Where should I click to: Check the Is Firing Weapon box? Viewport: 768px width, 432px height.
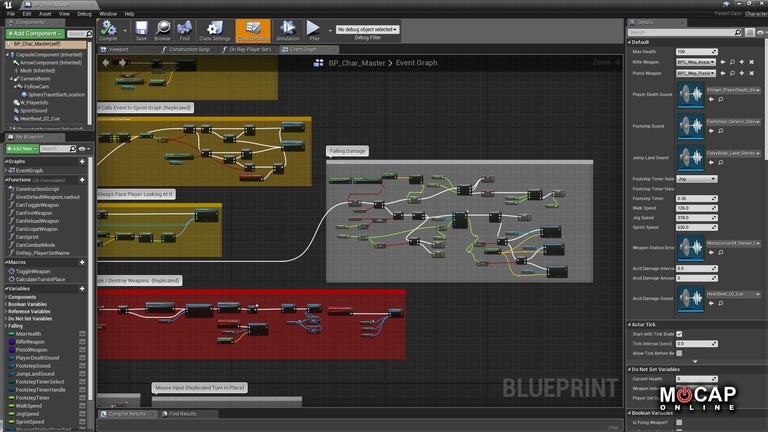(680, 422)
